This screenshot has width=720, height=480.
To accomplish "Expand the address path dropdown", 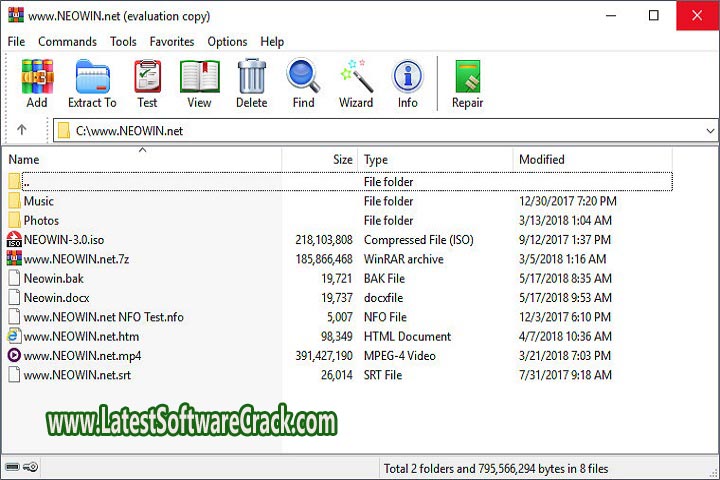I will (x=710, y=131).
